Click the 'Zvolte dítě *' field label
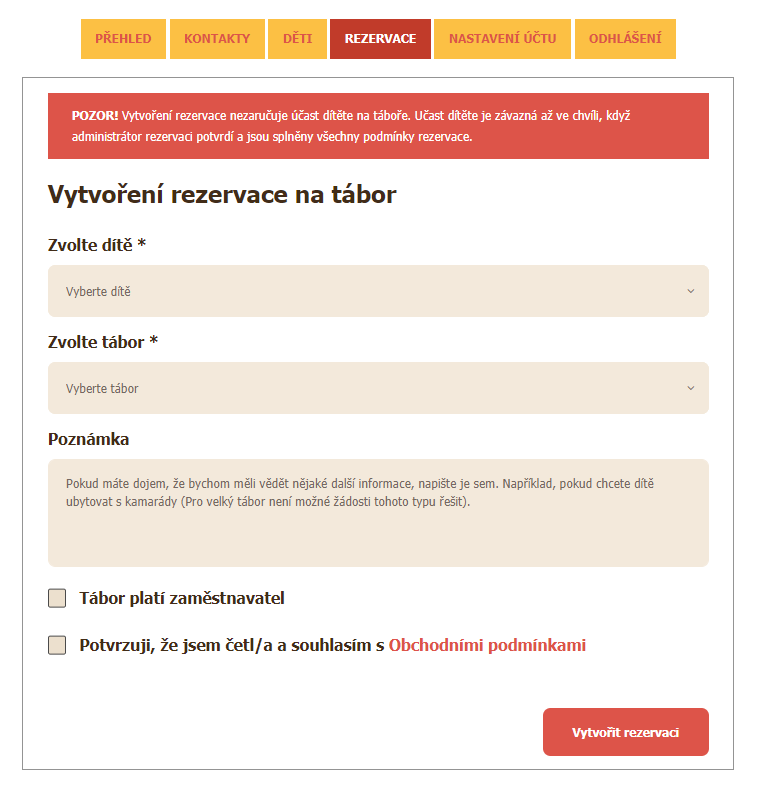 (x=97, y=245)
